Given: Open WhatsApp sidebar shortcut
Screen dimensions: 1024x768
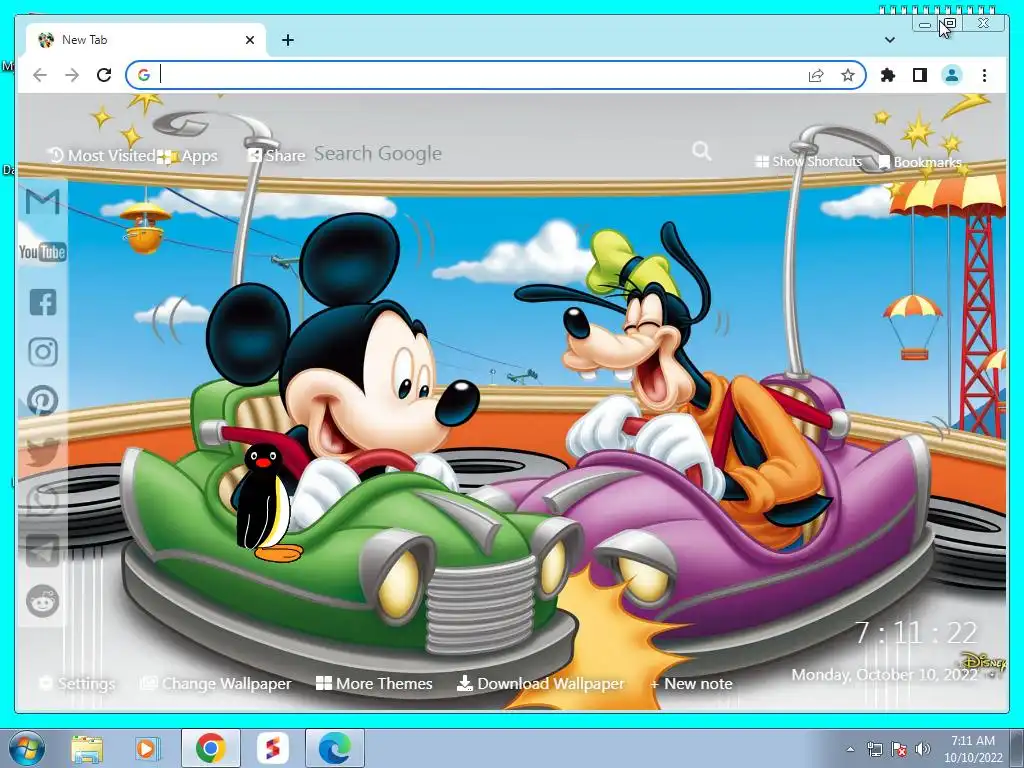Looking at the screenshot, I should pos(43,501).
